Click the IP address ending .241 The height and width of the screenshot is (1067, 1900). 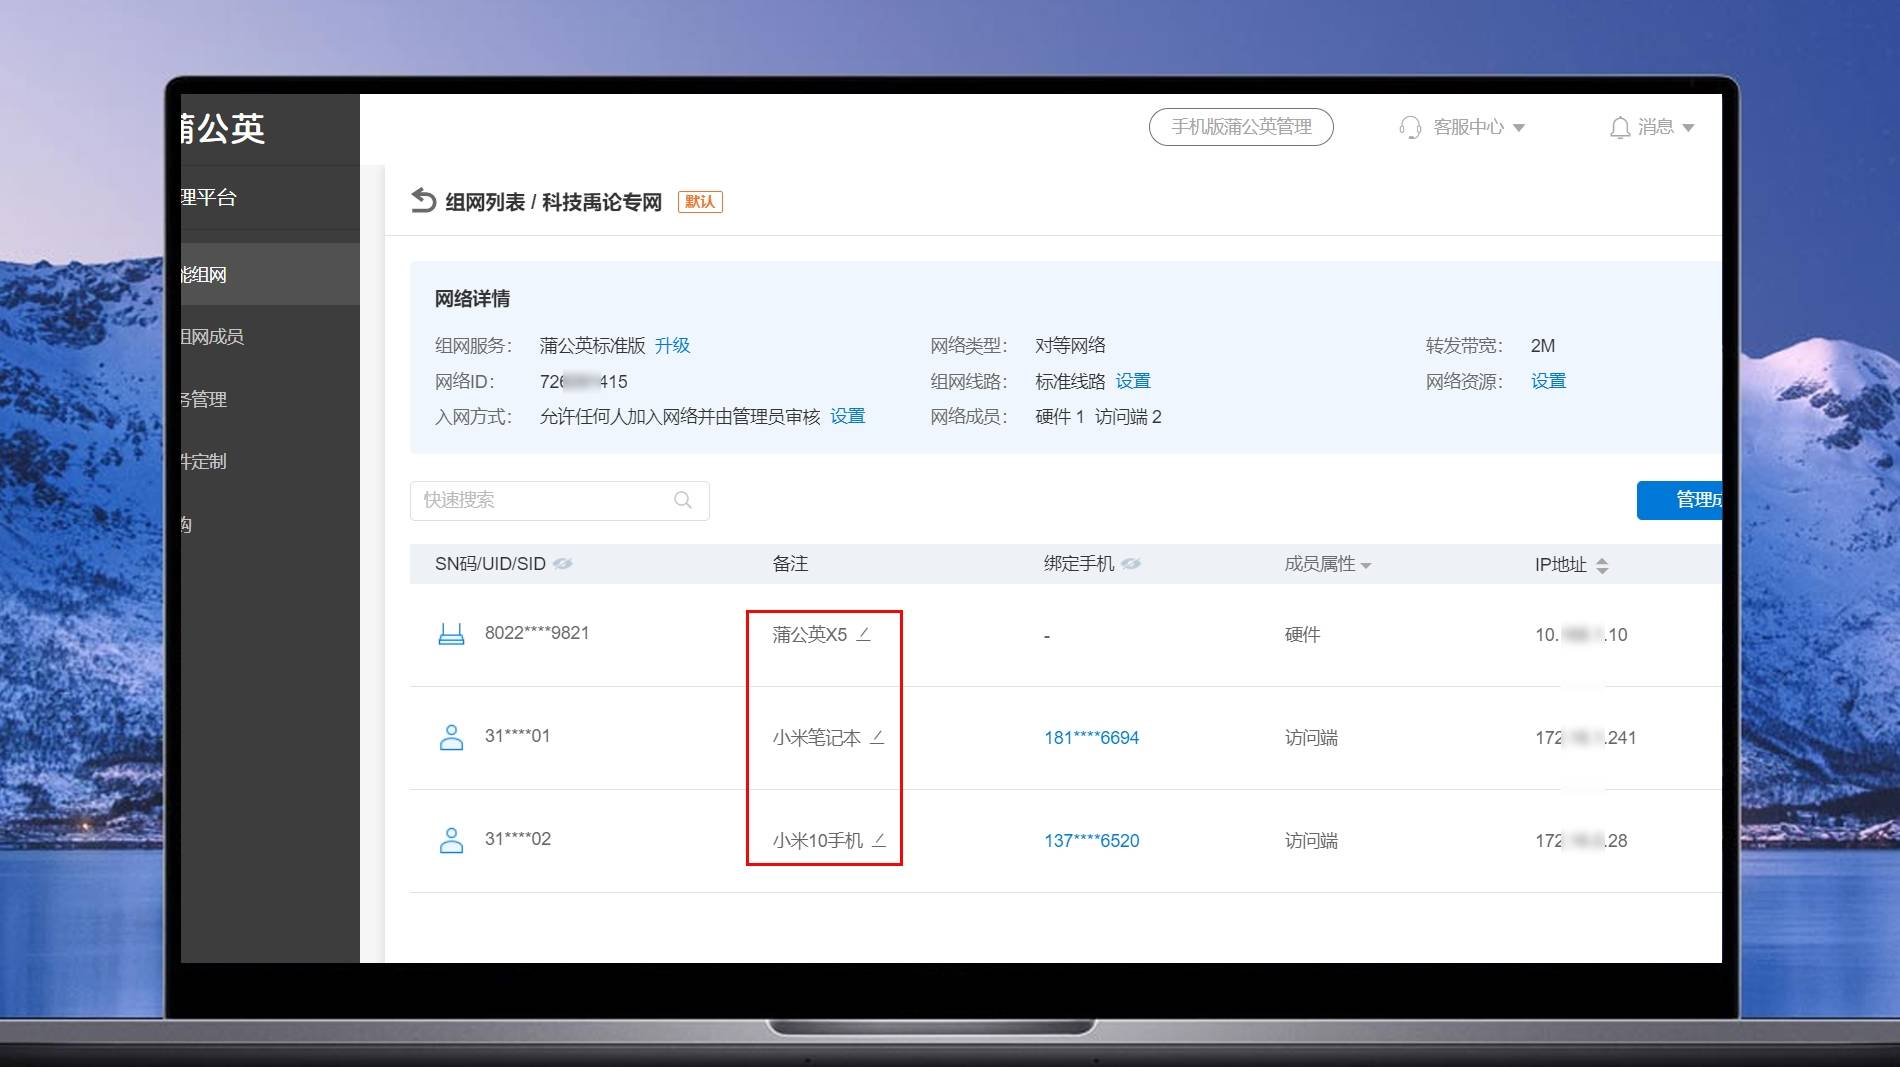click(1585, 738)
